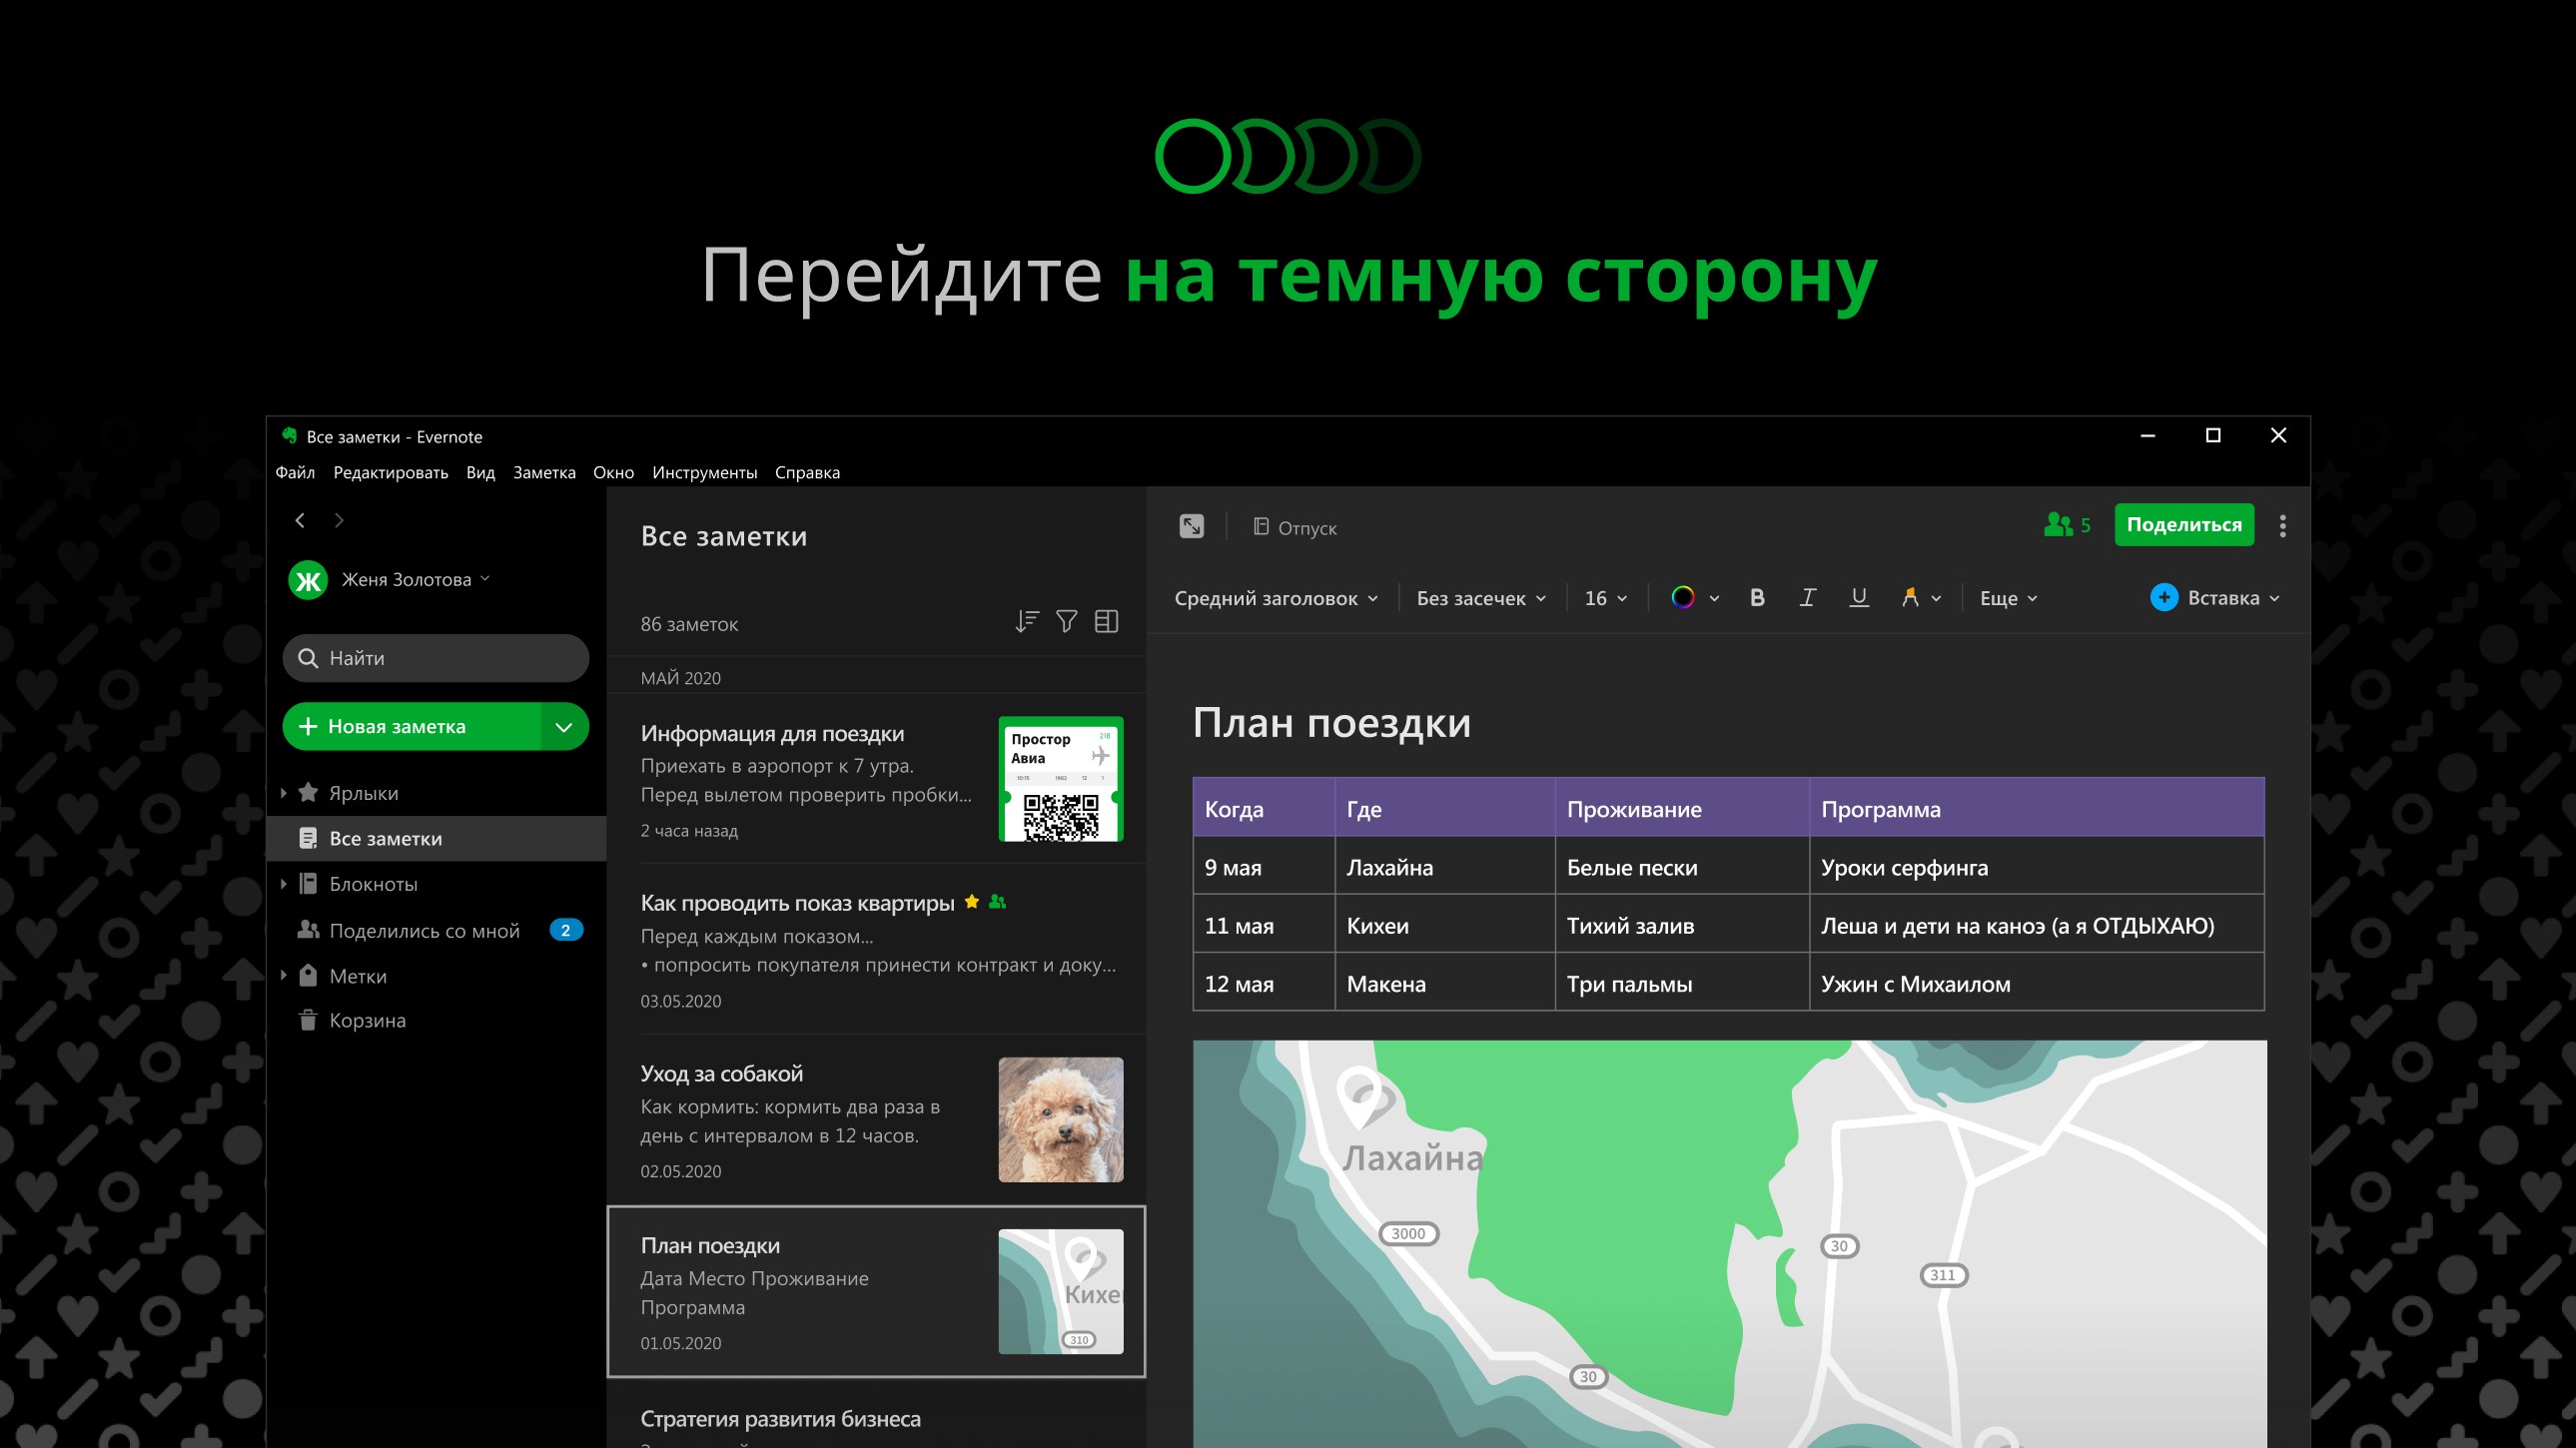The image size is (2576, 1448).
Task: Open the Без засечек font dropdown
Action: coord(1481,598)
